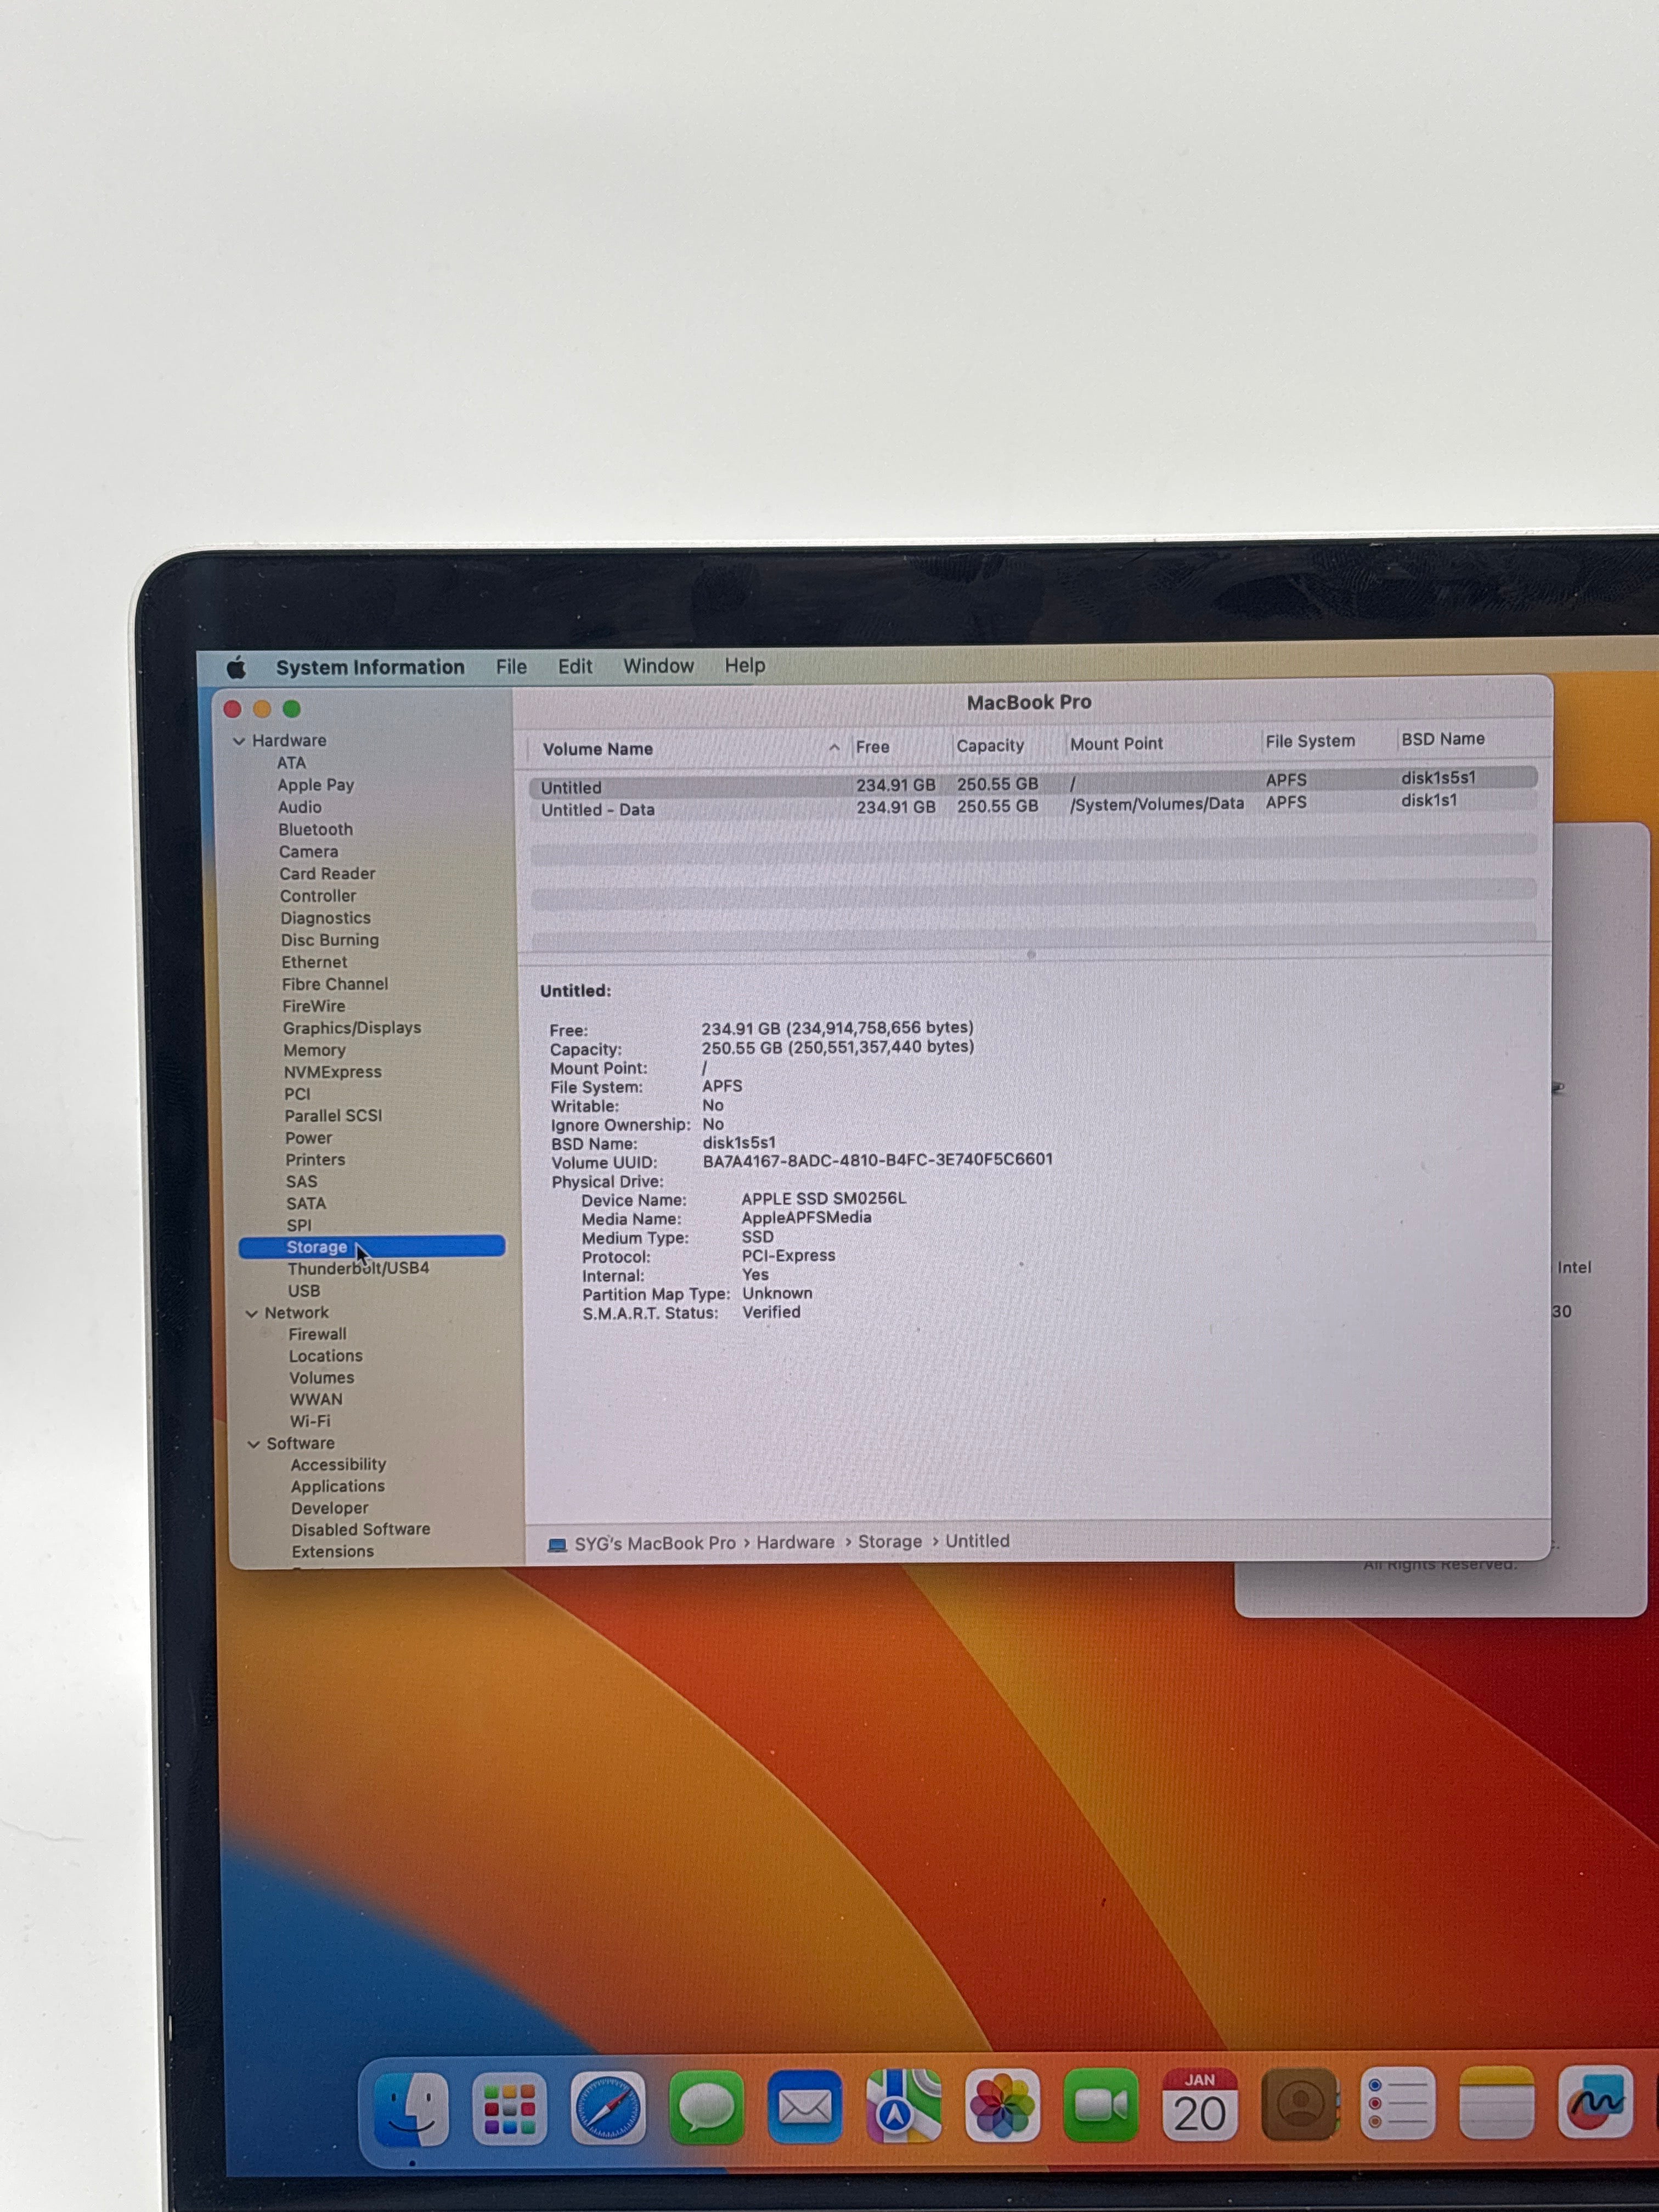Image resolution: width=1659 pixels, height=2212 pixels.
Task: Select Audio in the sidebar
Action: coord(300,807)
